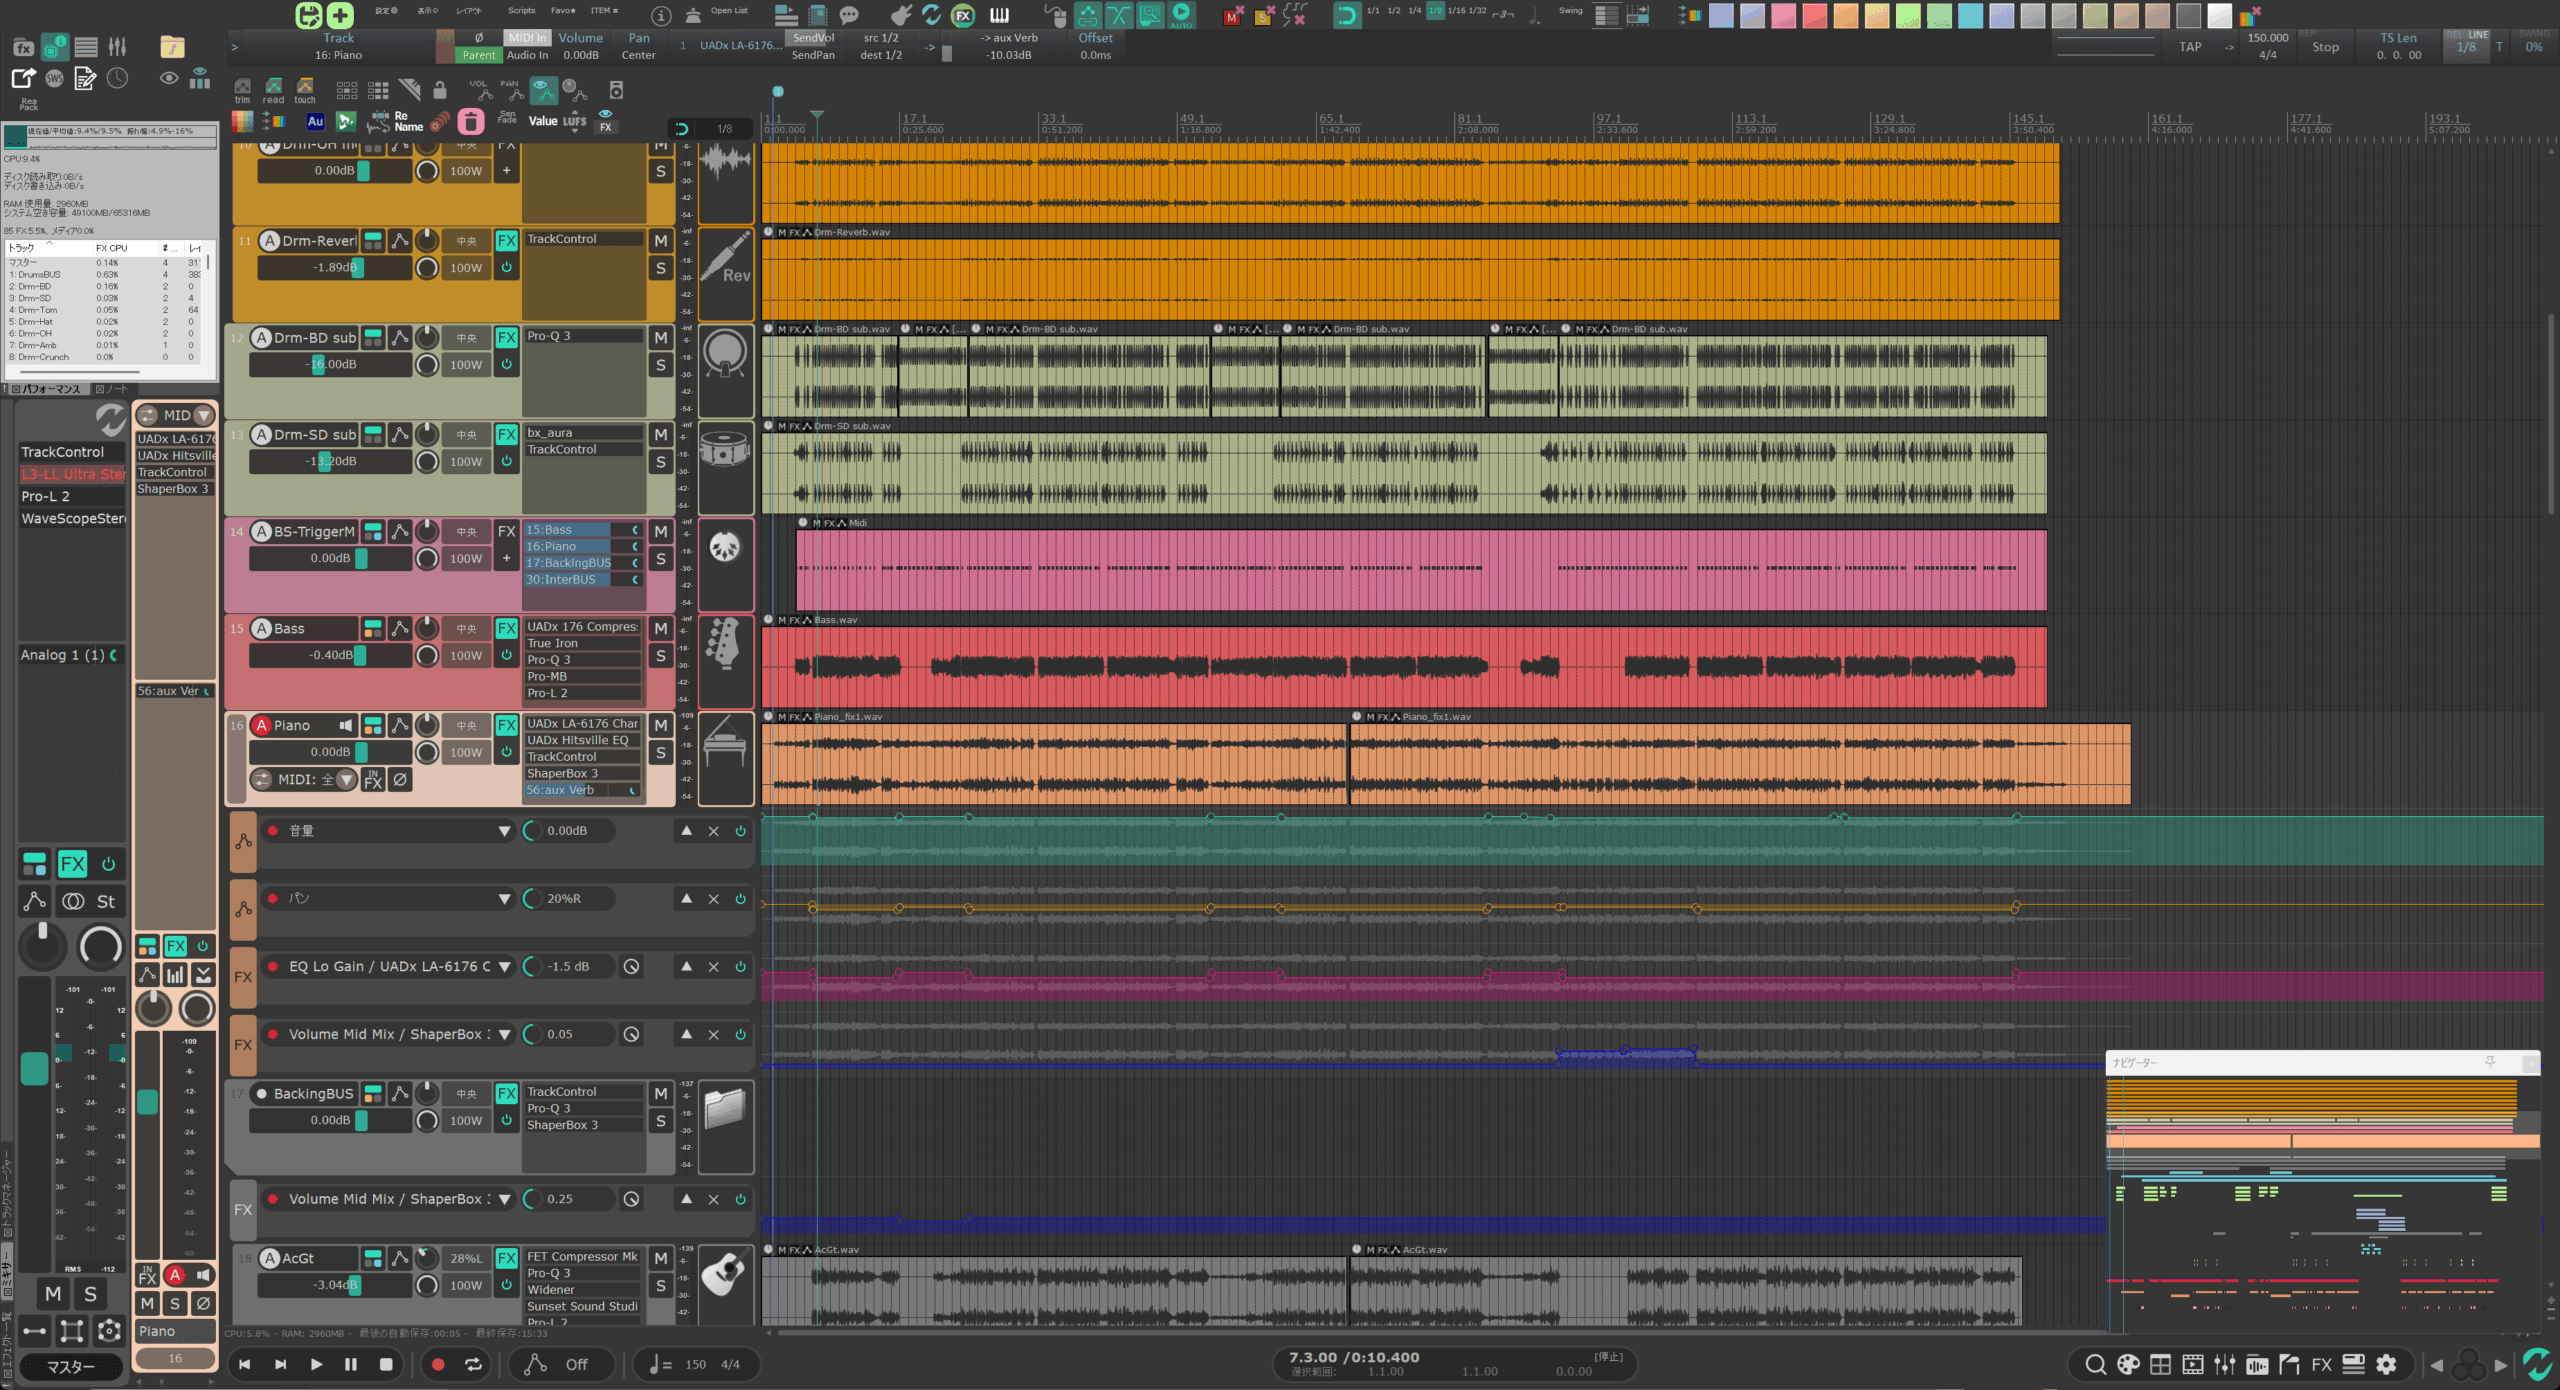This screenshot has height=1390, width=2560.
Task: Pick the cyan color swatch in top toolbar
Action: tap(1970, 16)
